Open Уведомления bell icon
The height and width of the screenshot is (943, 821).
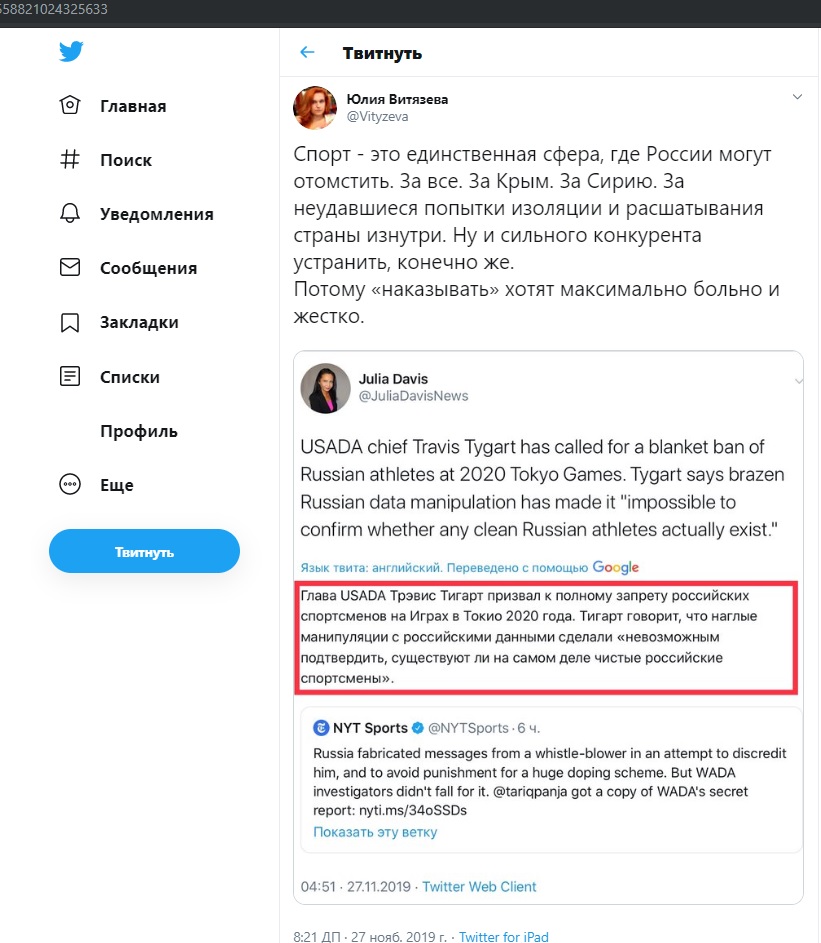[x=70, y=213]
